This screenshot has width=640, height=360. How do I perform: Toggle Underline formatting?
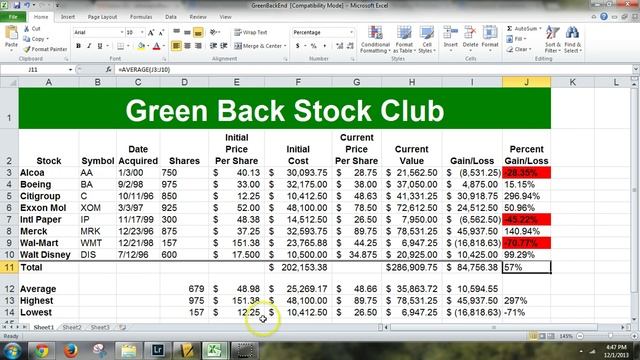pyautogui.click(x=100, y=46)
